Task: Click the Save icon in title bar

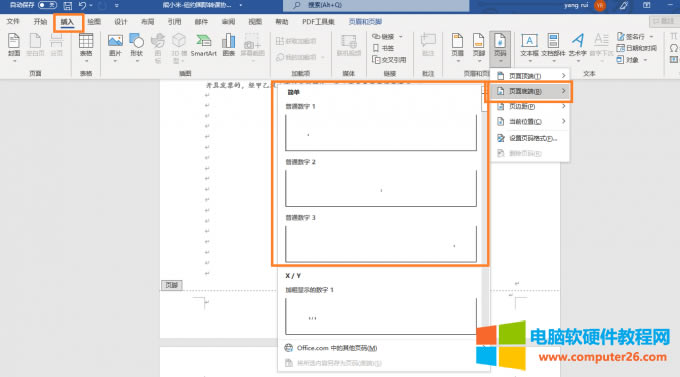Action: (x=68, y=6)
